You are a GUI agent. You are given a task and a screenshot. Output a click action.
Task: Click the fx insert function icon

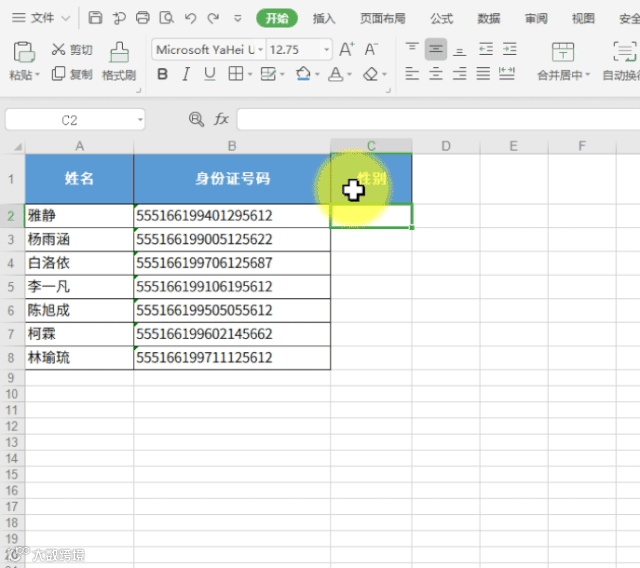pos(221,120)
